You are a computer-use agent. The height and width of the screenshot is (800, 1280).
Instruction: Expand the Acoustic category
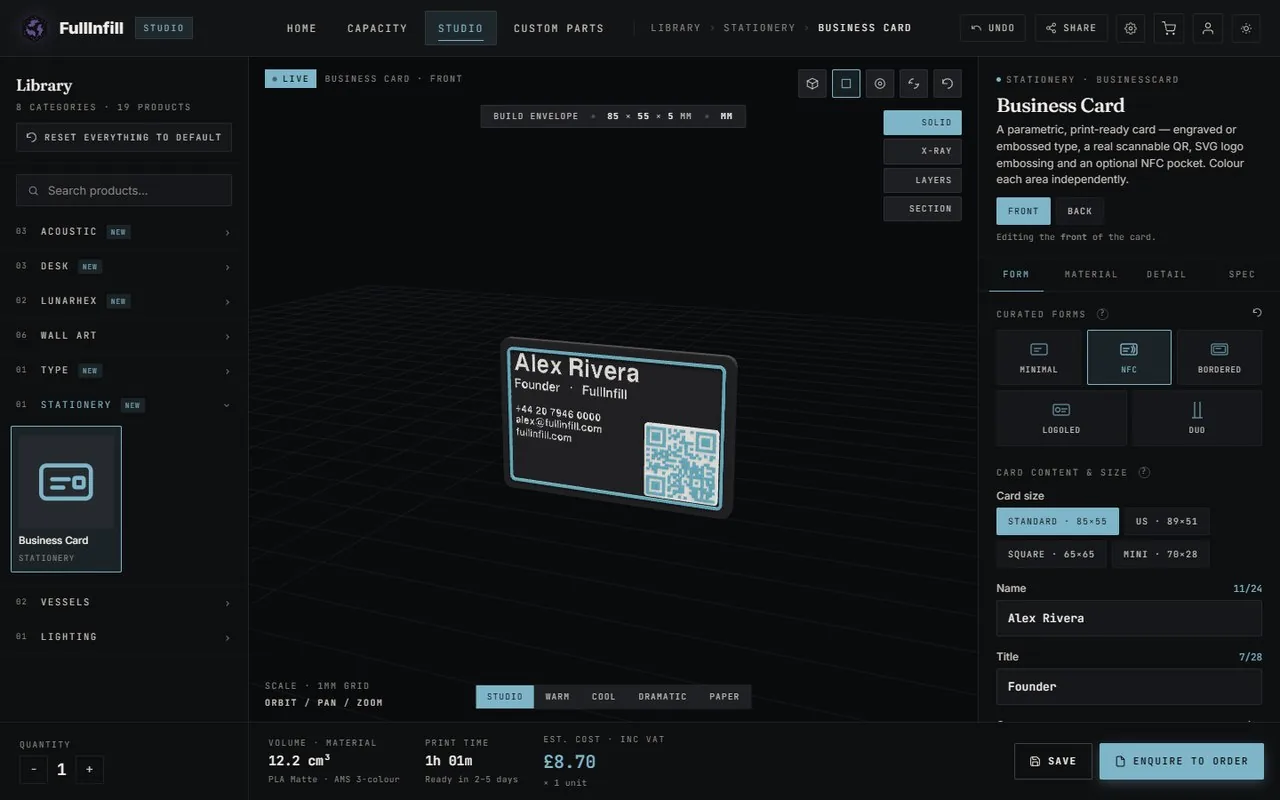[x=124, y=232]
